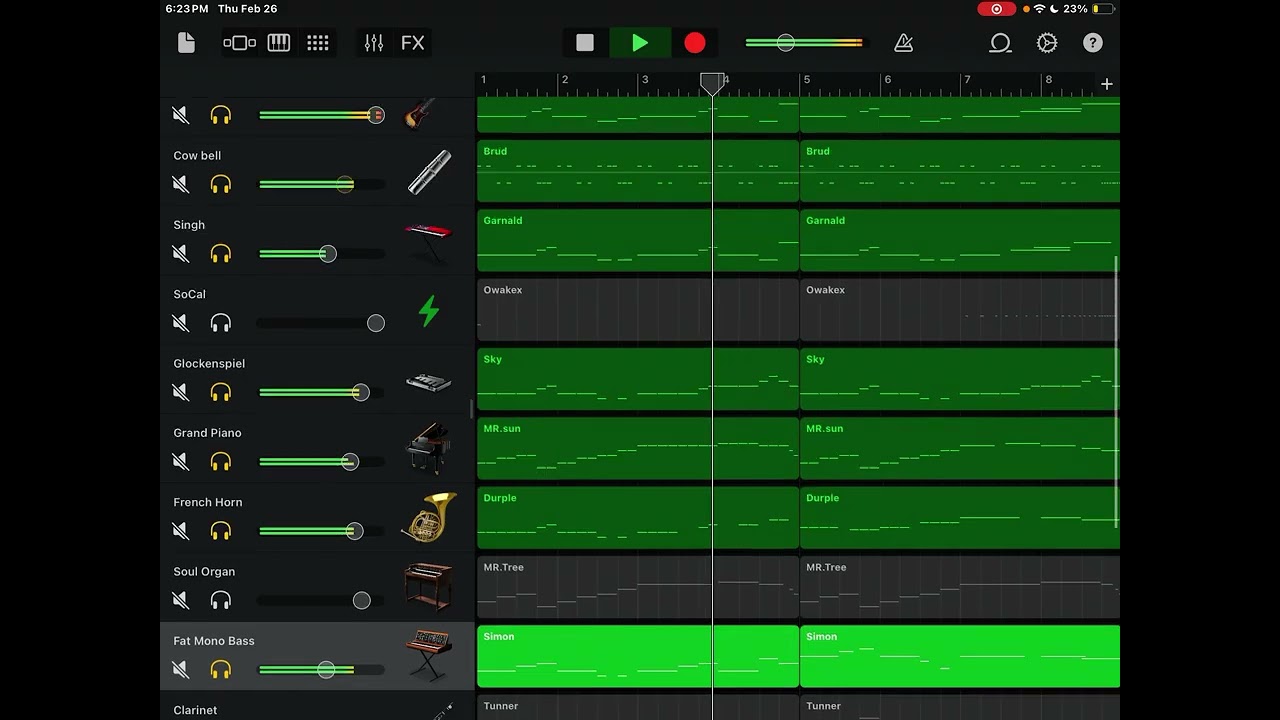The image size is (1280, 720).
Task: Toggle solo headphones on Cow bell
Action: (221, 184)
